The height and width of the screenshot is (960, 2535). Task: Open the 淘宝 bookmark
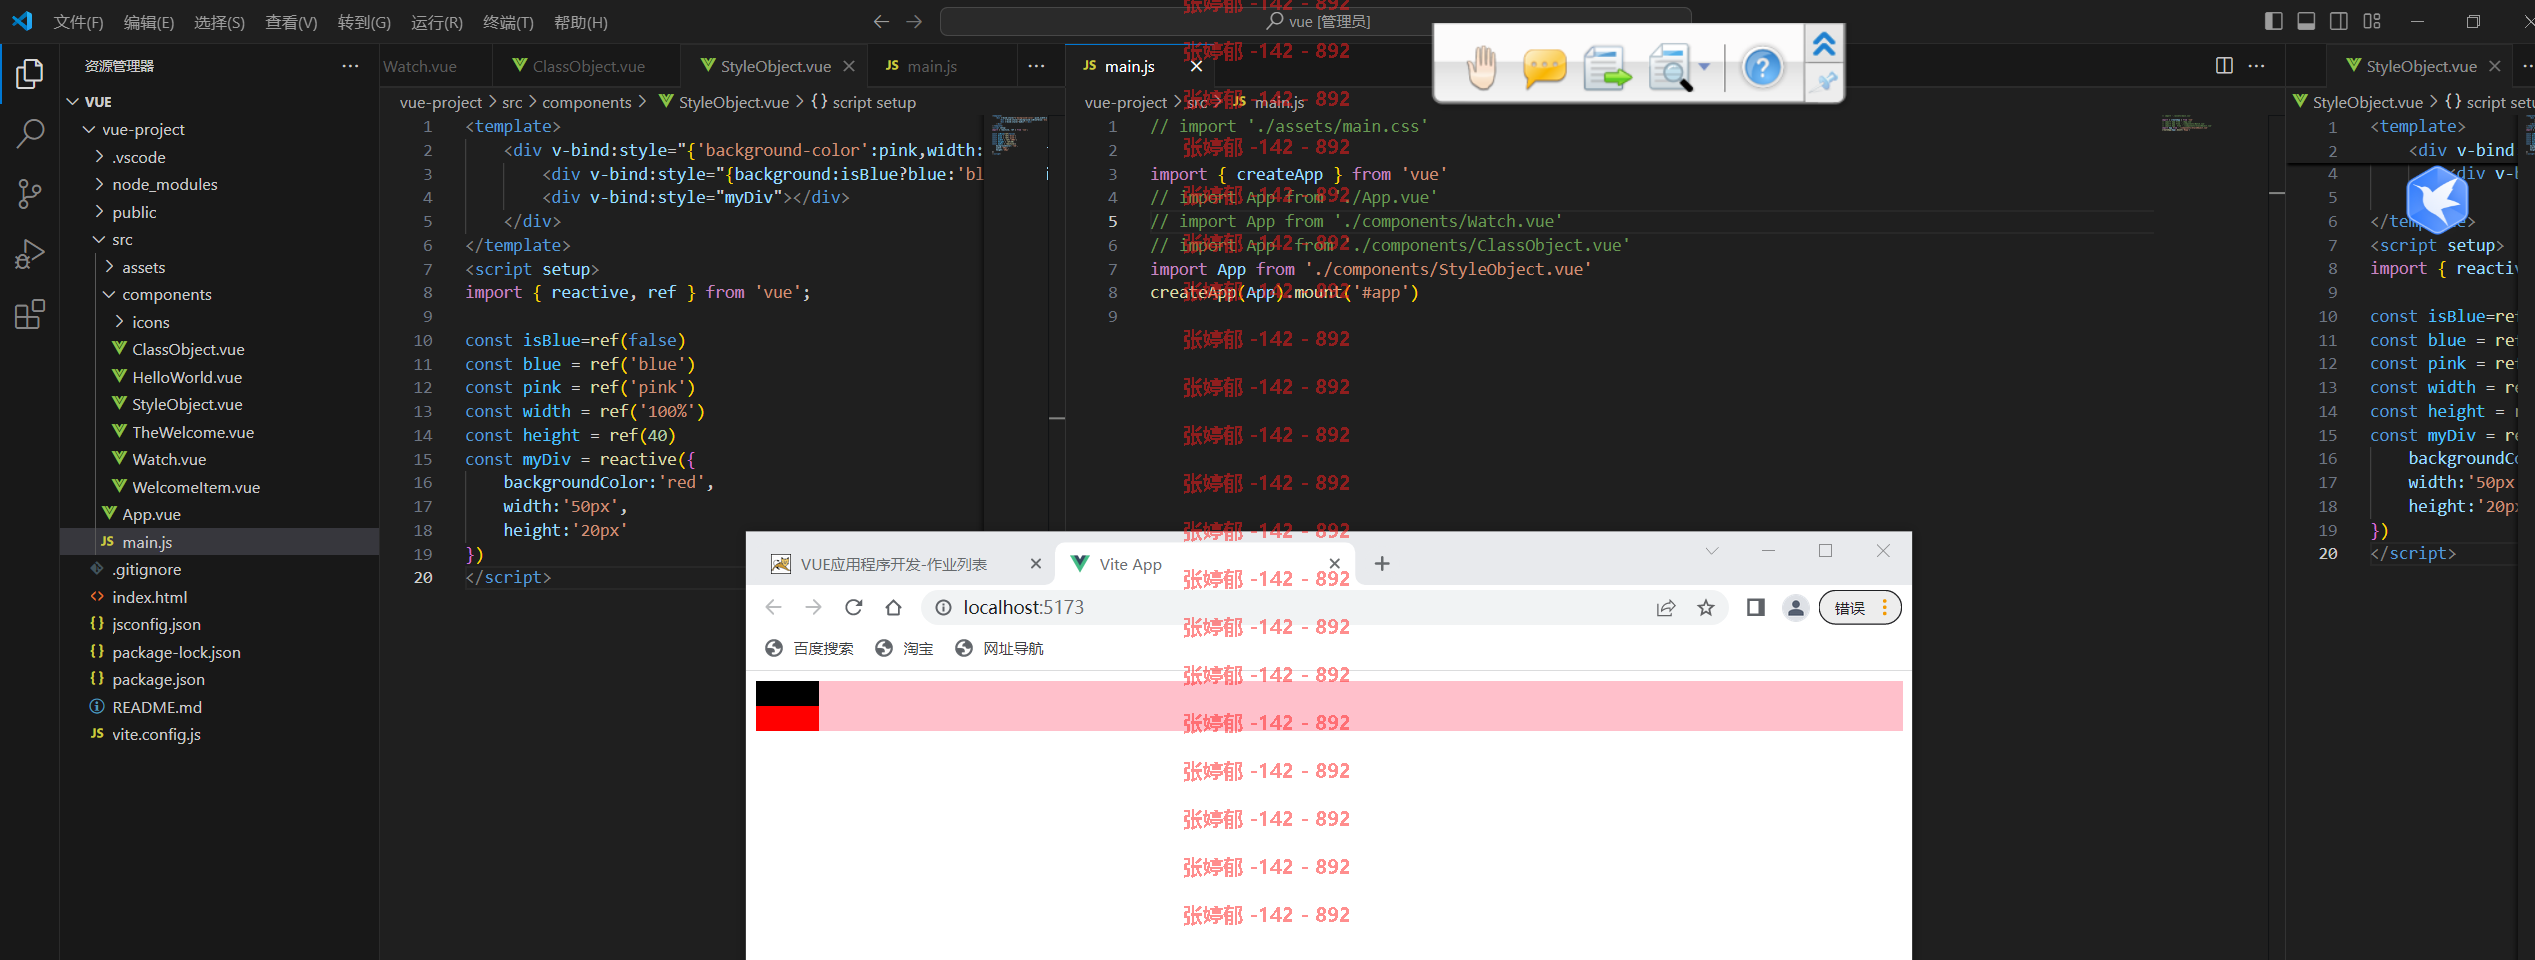coord(904,648)
